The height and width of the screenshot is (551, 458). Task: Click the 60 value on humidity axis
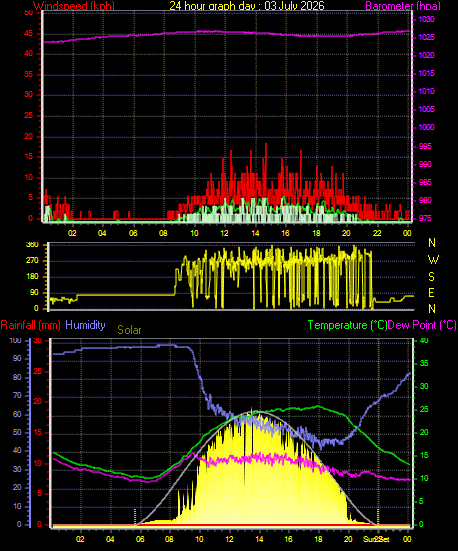point(17,415)
